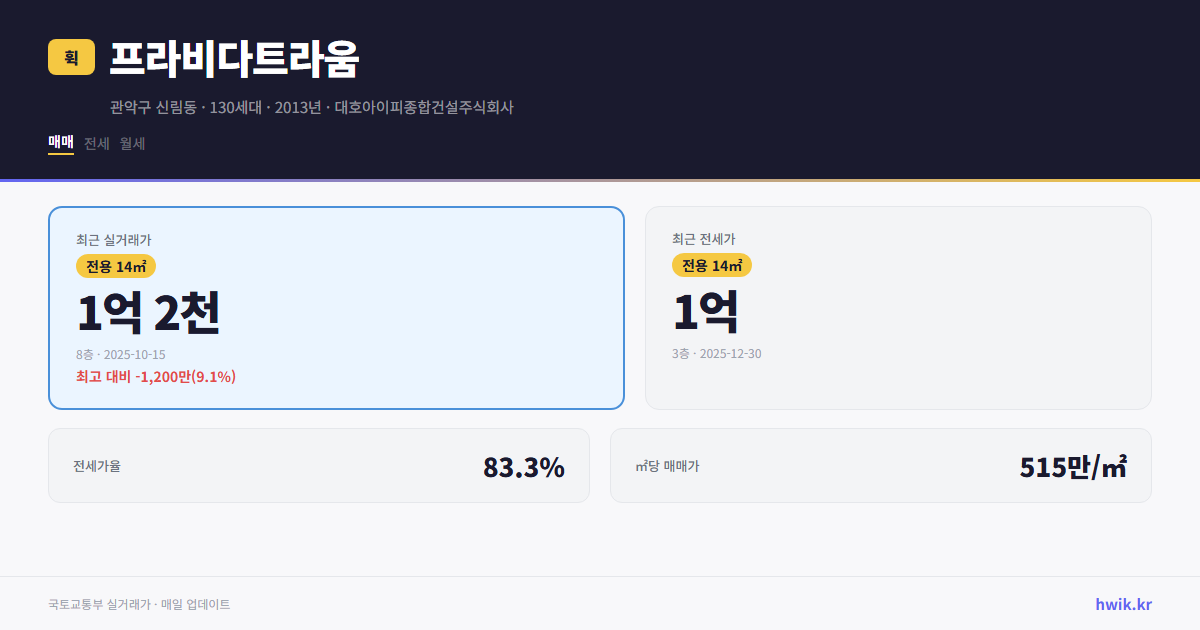Select the 최근 실거래가 card
Viewport: 1200px width, 630px height.
pyautogui.click(x=335, y=307)
